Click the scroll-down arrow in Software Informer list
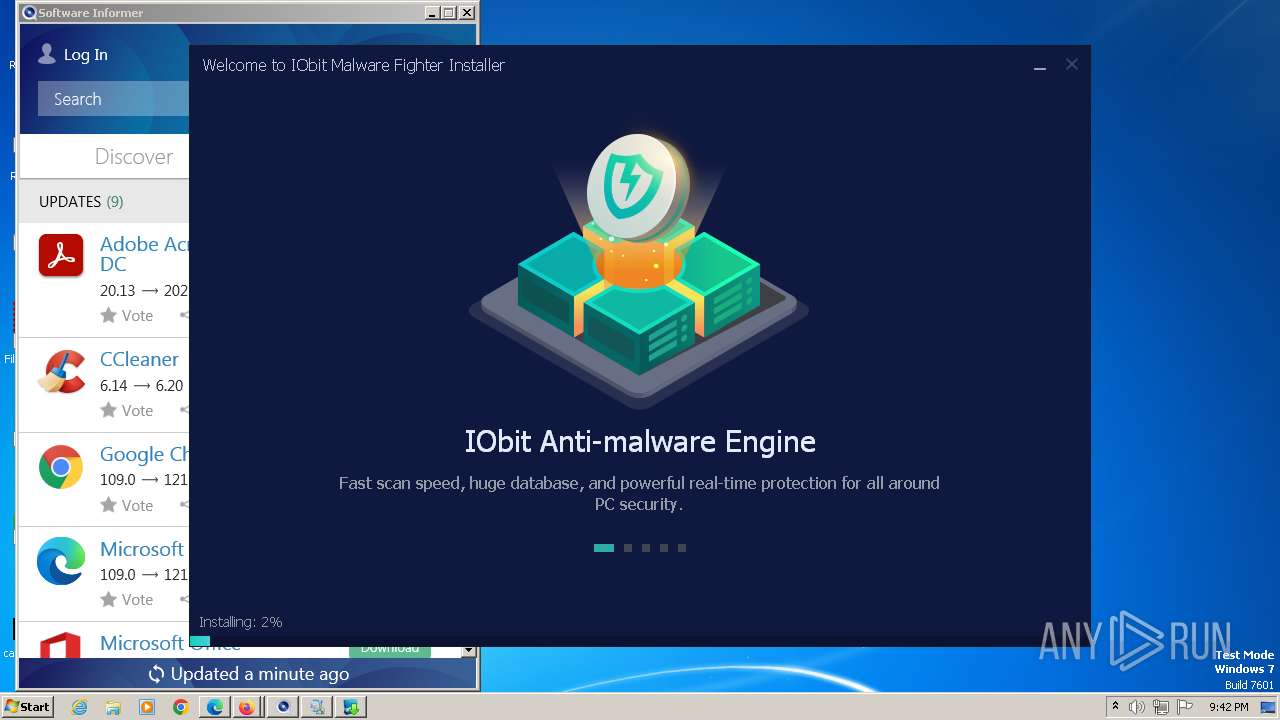Screen dimensions: 1280x720 tap(468, 650)
